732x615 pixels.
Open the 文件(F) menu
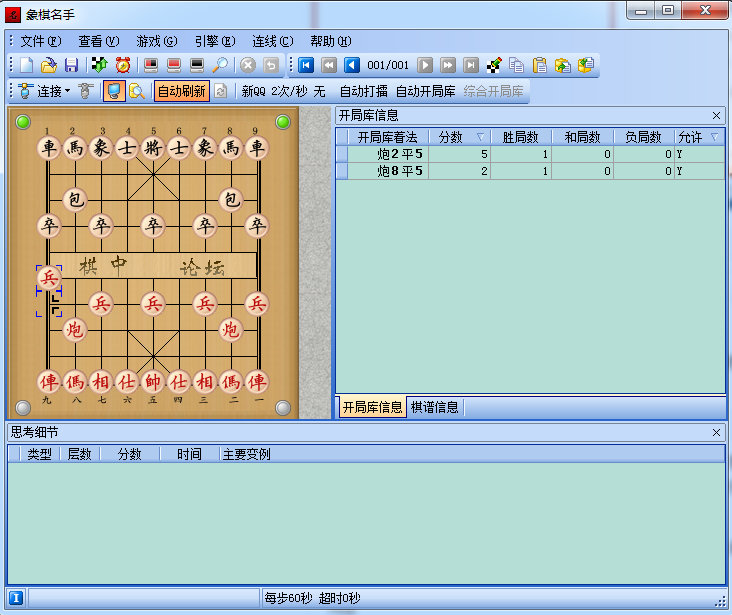click(41, 41)
